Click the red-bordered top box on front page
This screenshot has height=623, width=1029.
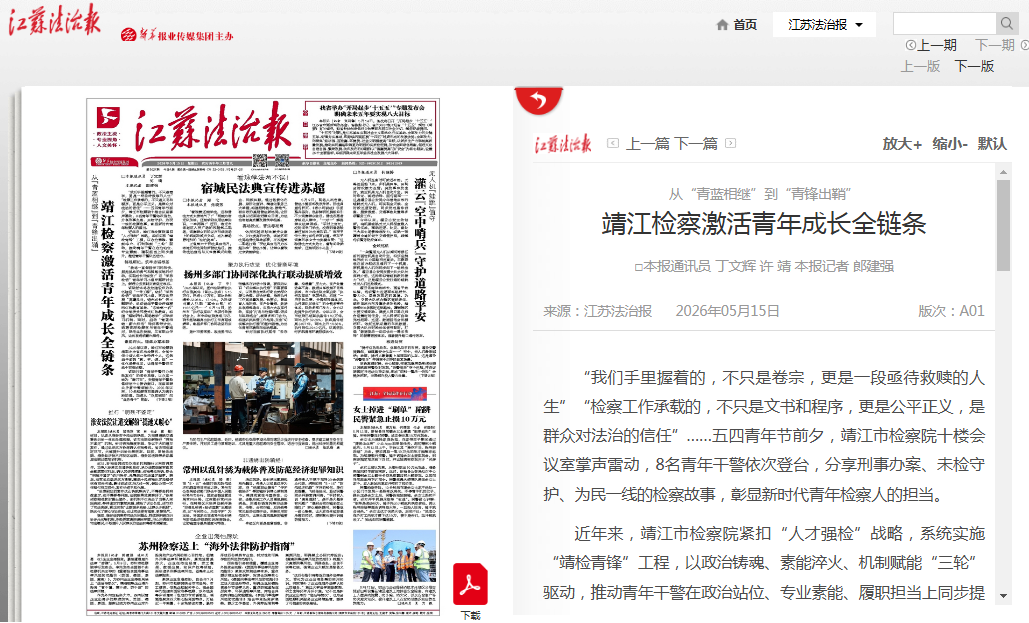coord(370,129)
